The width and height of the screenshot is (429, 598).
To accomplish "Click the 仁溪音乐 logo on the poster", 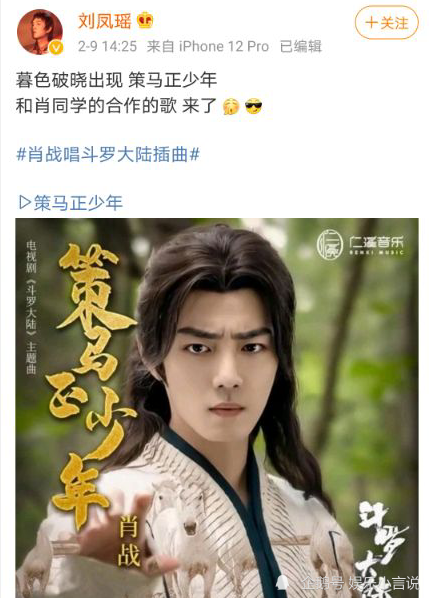I will pos(360,244).
